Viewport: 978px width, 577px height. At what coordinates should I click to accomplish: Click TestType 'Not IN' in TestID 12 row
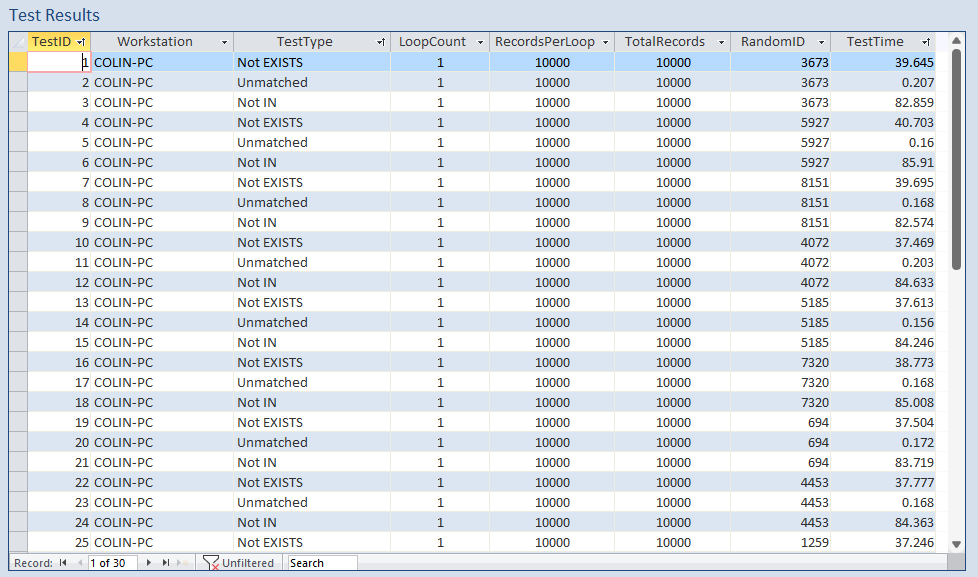[x=257, y=283]
